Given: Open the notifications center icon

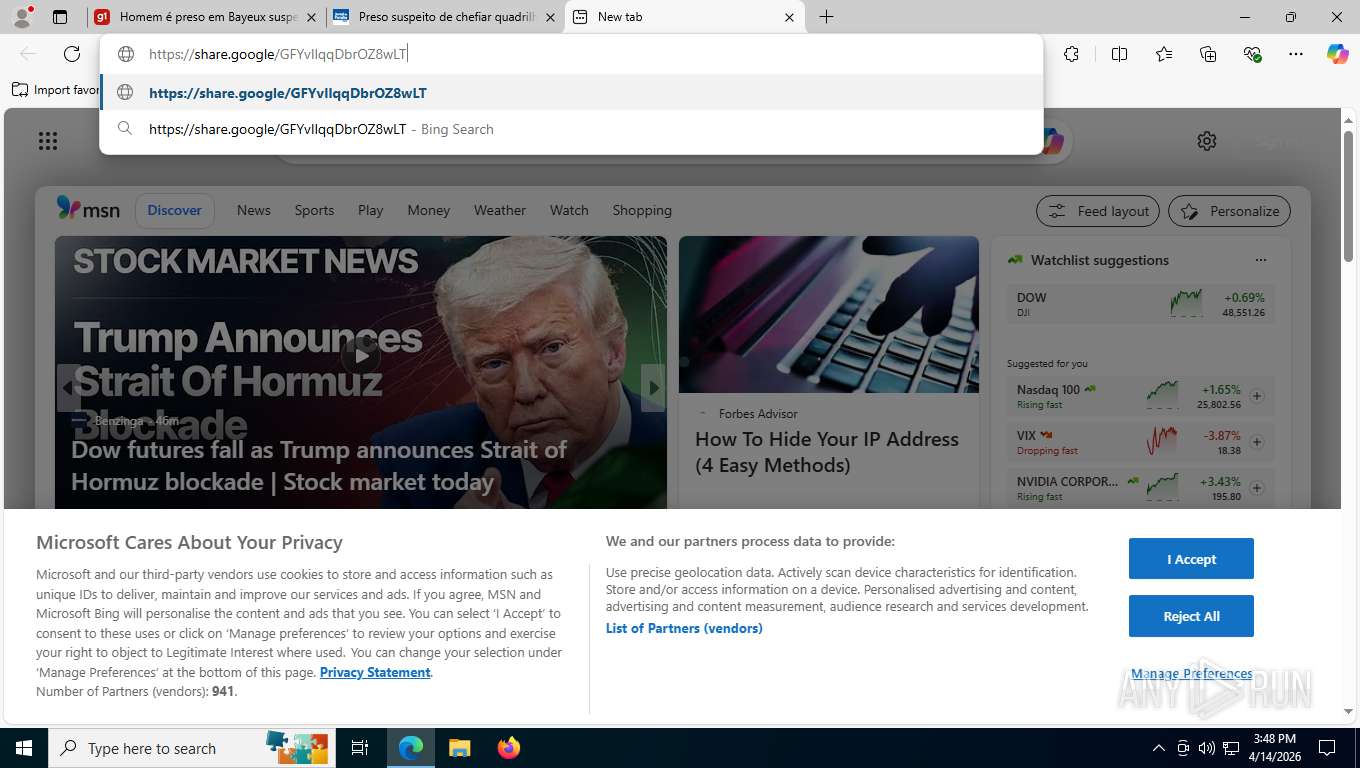Looking at the screenshot, I should point(1327,748).
